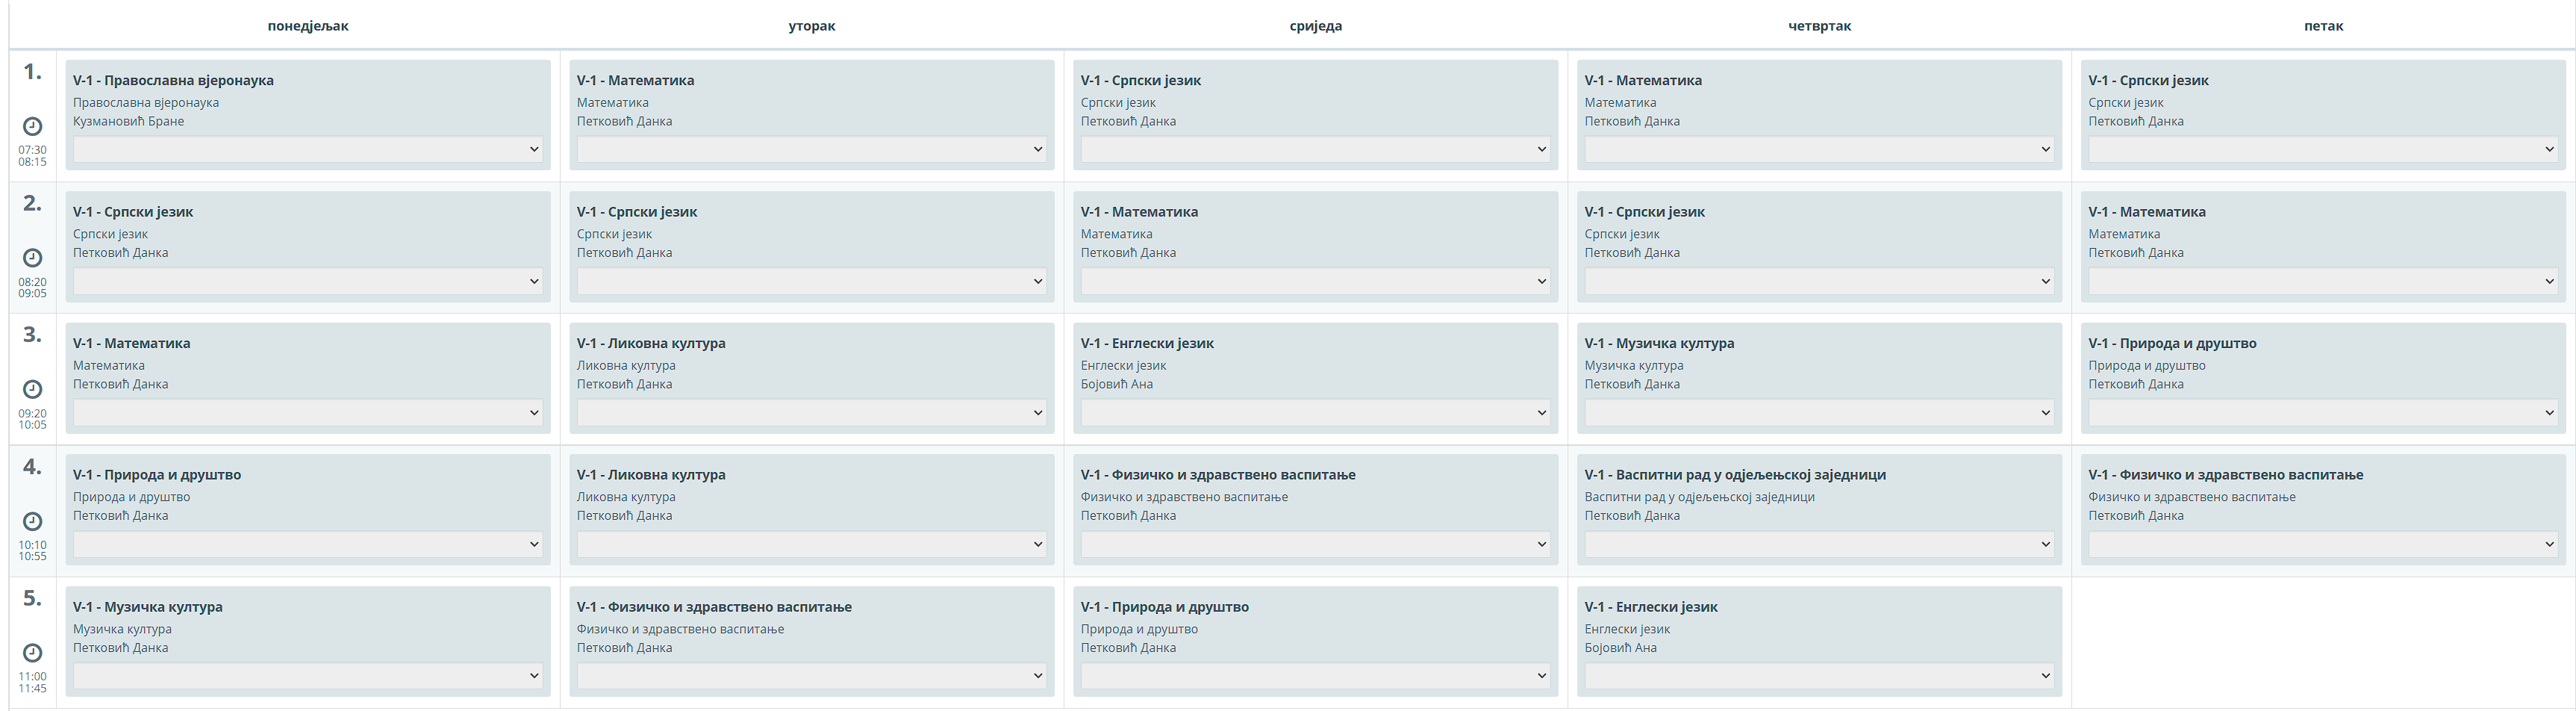Open dropdown for Thursday Васпитни рад lesson
Image resolution: width=2576 pixels, height=711 pixels.
point(1819,545)
